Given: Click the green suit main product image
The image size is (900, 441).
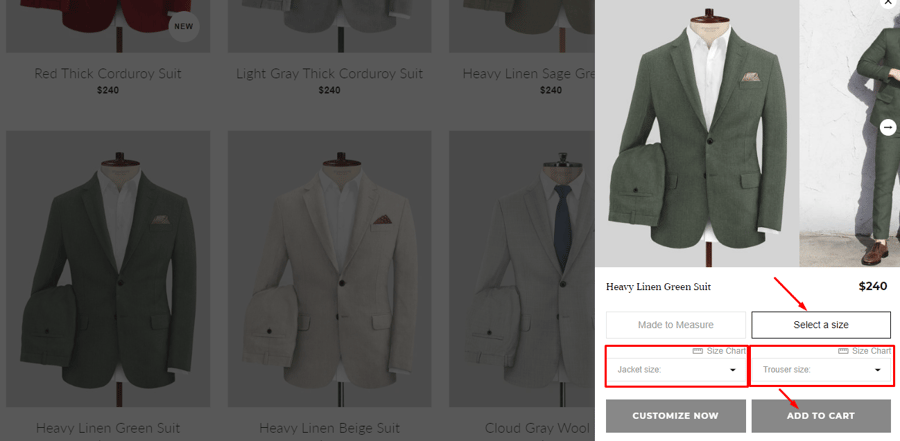Looking at the screenshot, I should [x=697, y=133].
